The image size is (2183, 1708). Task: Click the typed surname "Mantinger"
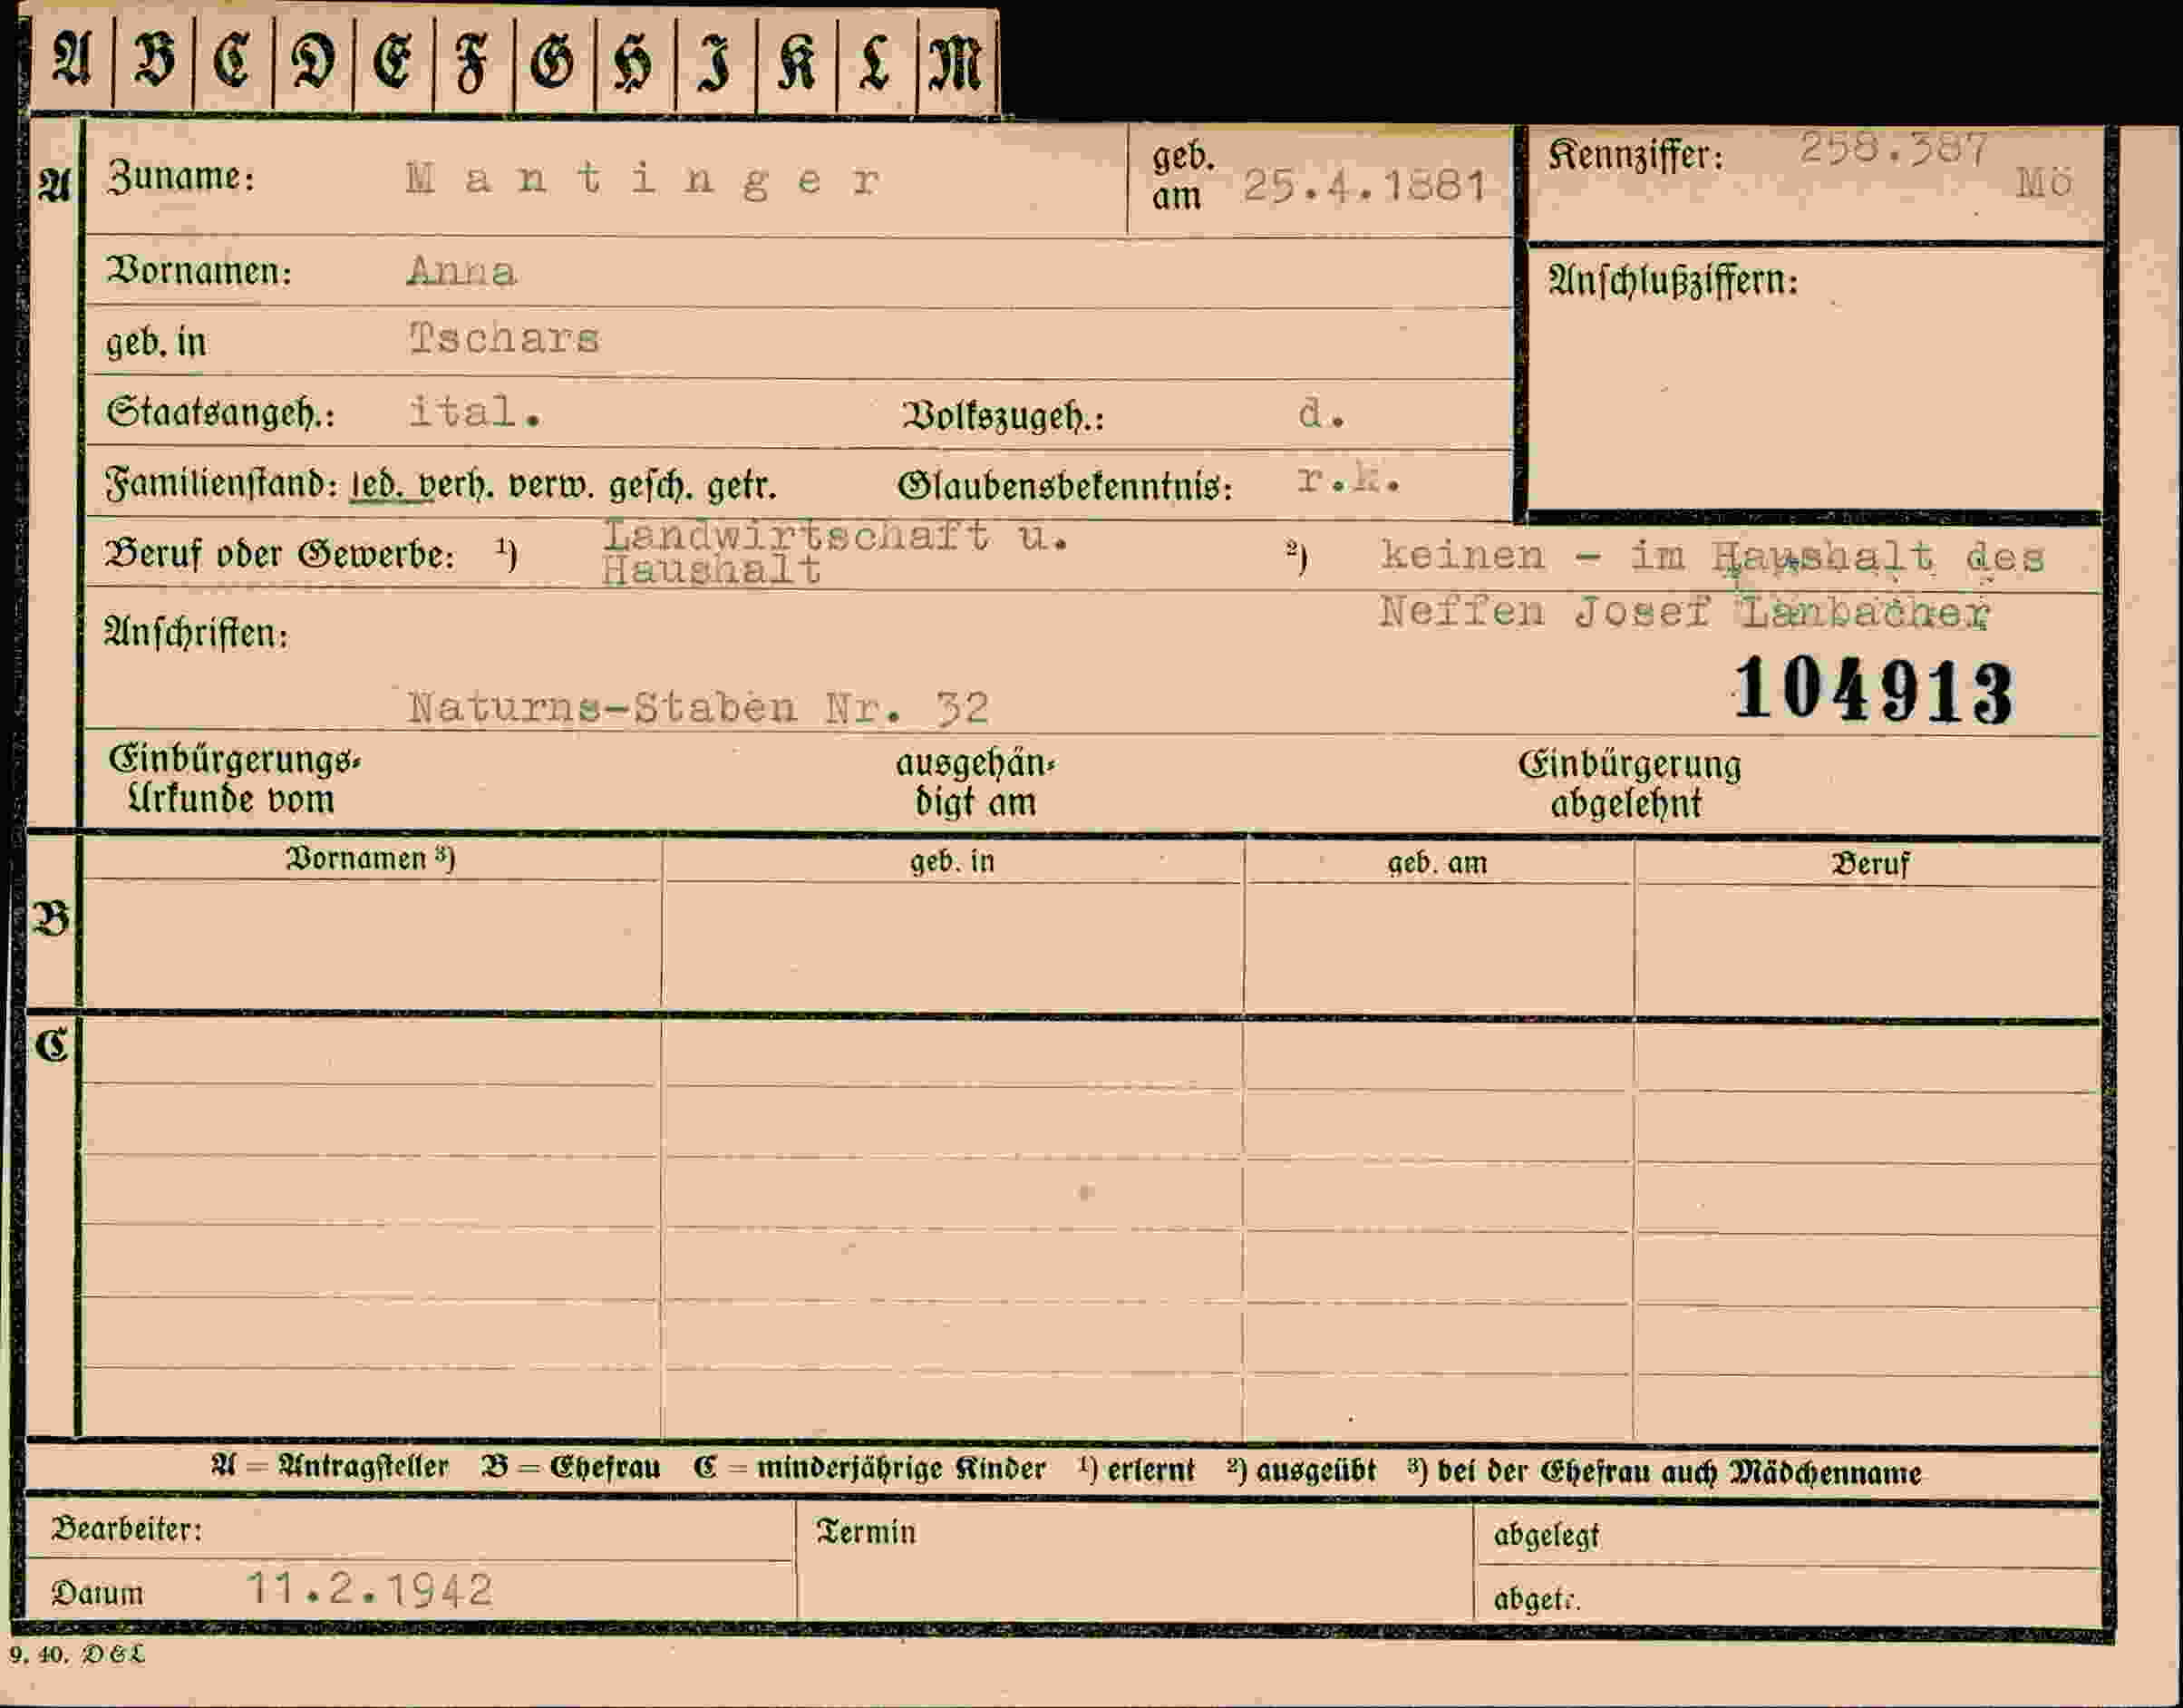point(644,180)
